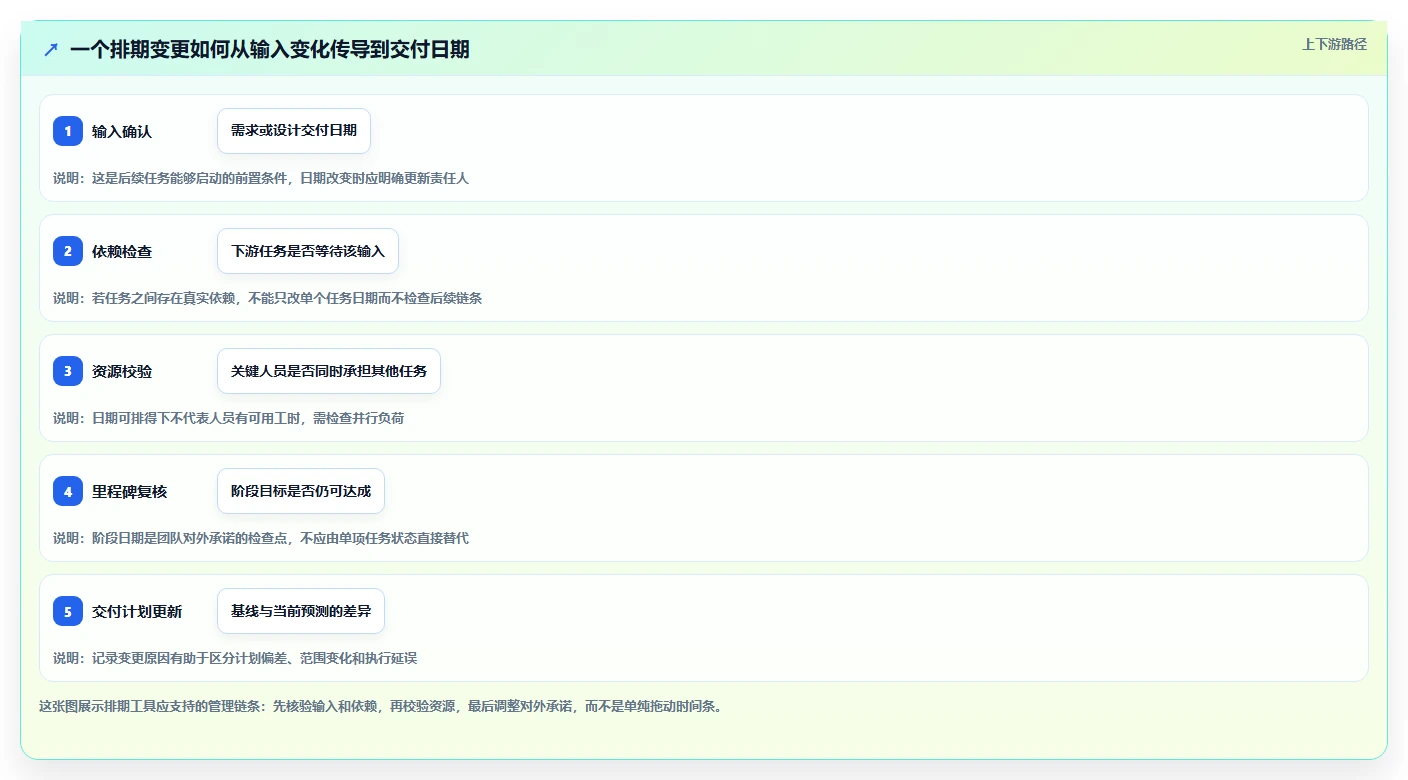
Task: Click step number 2 badge
Action: click(68, 251)
